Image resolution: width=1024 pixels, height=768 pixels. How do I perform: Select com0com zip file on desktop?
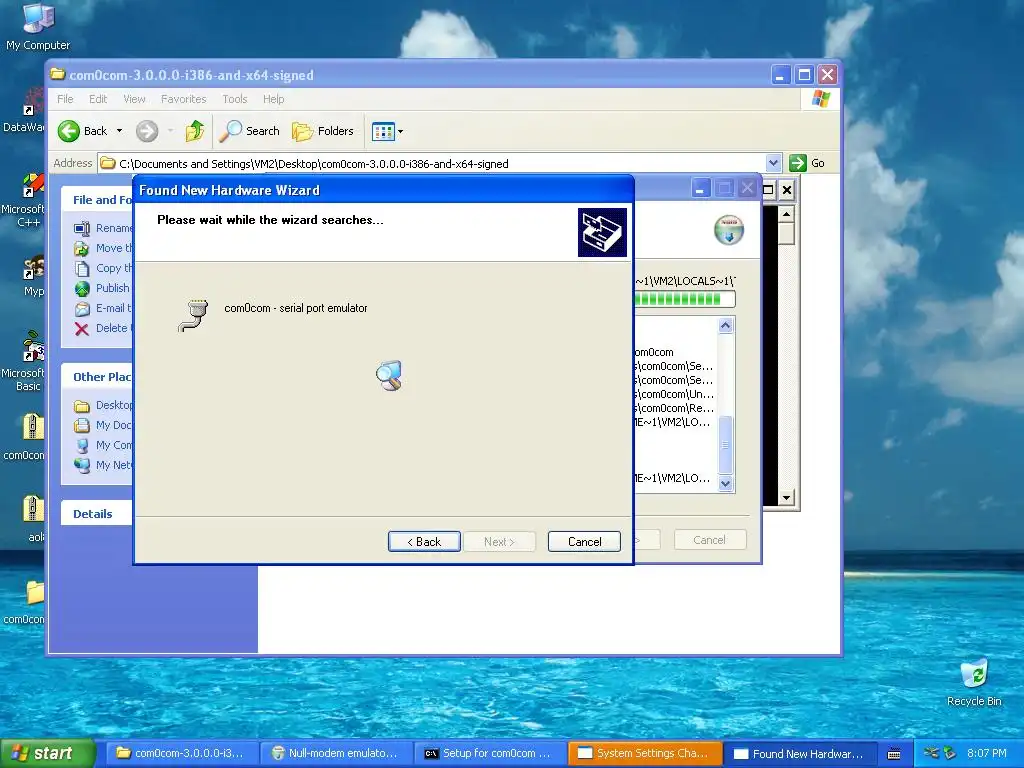coord(27,438)
